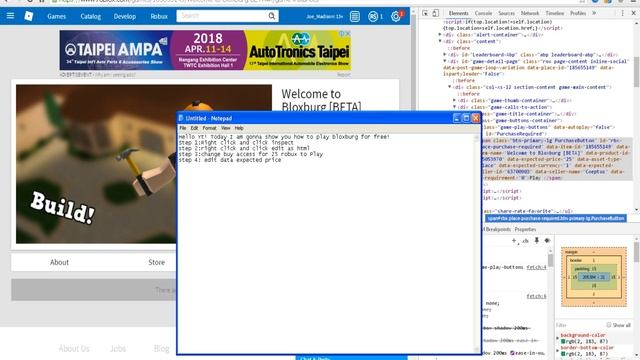Open the Roblox settings gear icon
This screenshot has height=360, width=640.
395,16
